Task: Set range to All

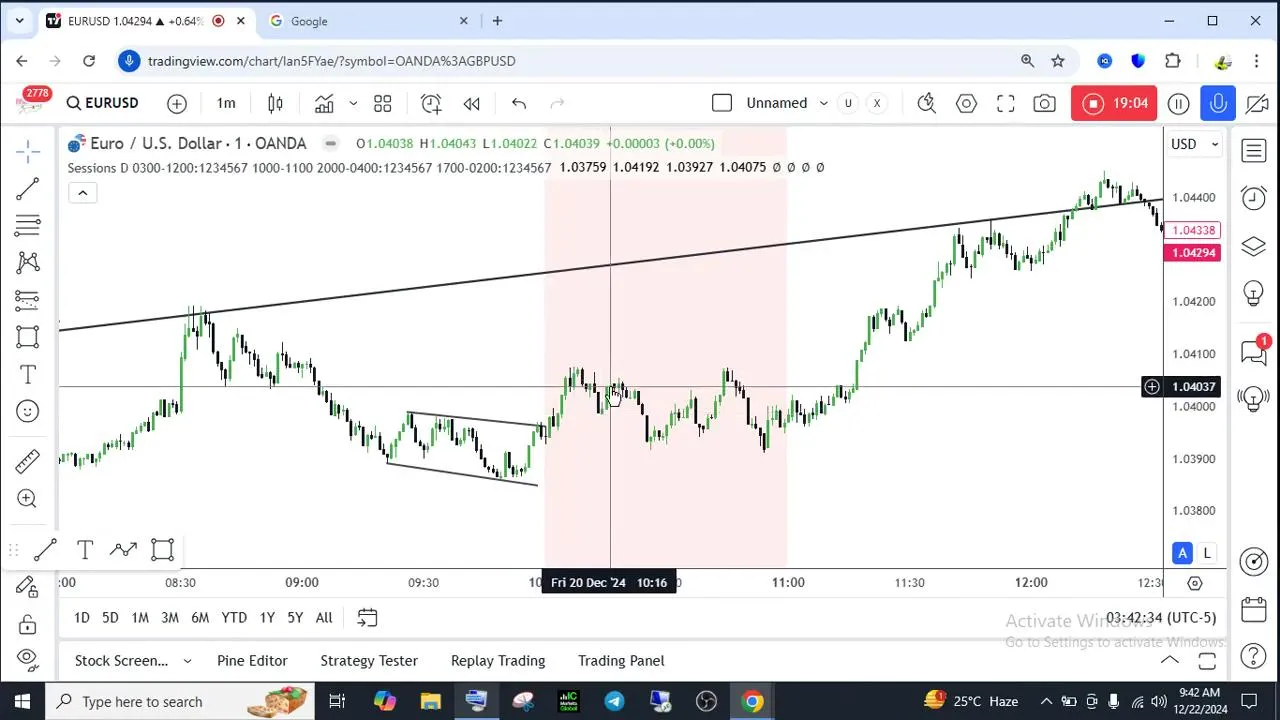Action: 324,618
